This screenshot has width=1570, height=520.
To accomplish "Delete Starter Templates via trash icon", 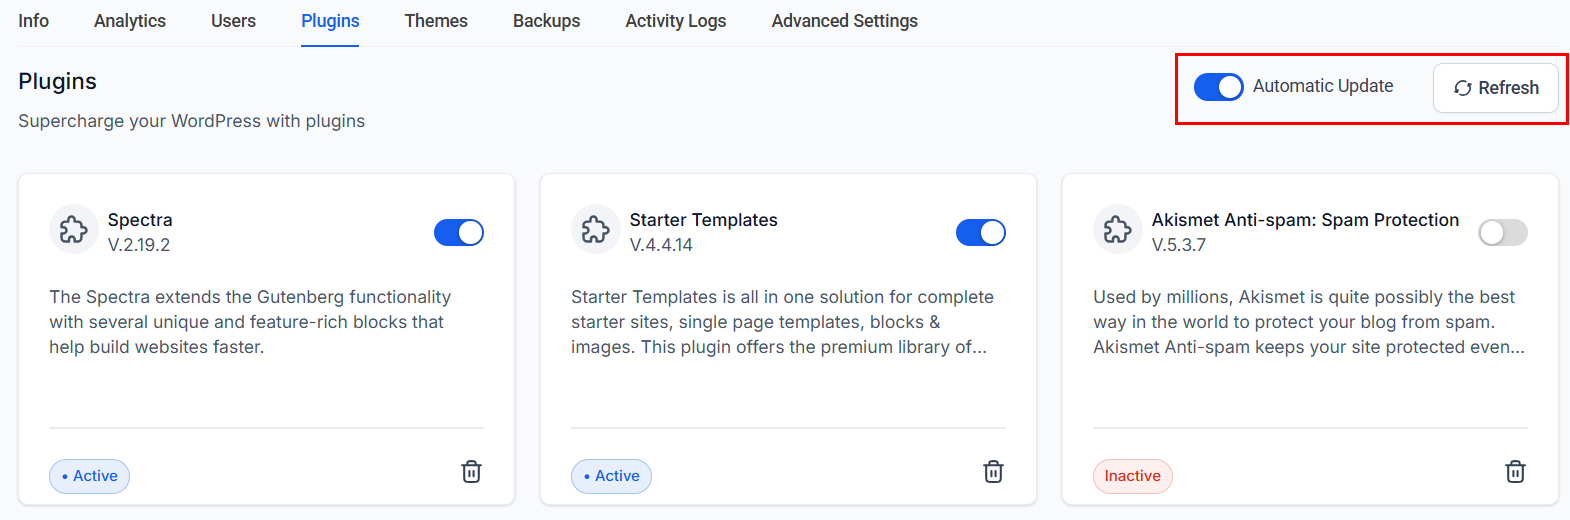I will pos(993,472).
